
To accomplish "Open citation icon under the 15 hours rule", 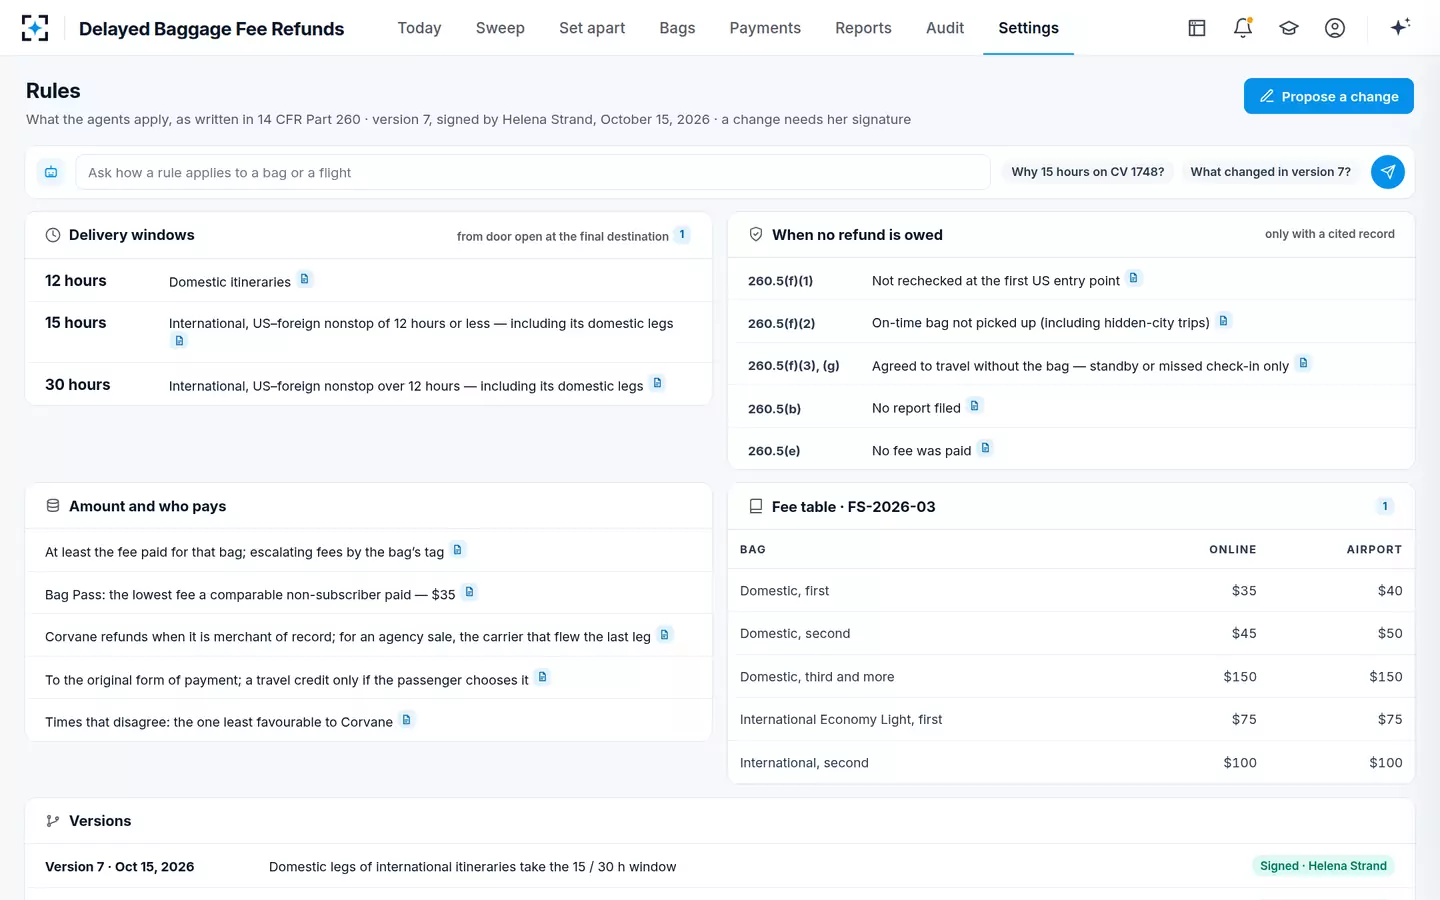I will click(180, 341).
